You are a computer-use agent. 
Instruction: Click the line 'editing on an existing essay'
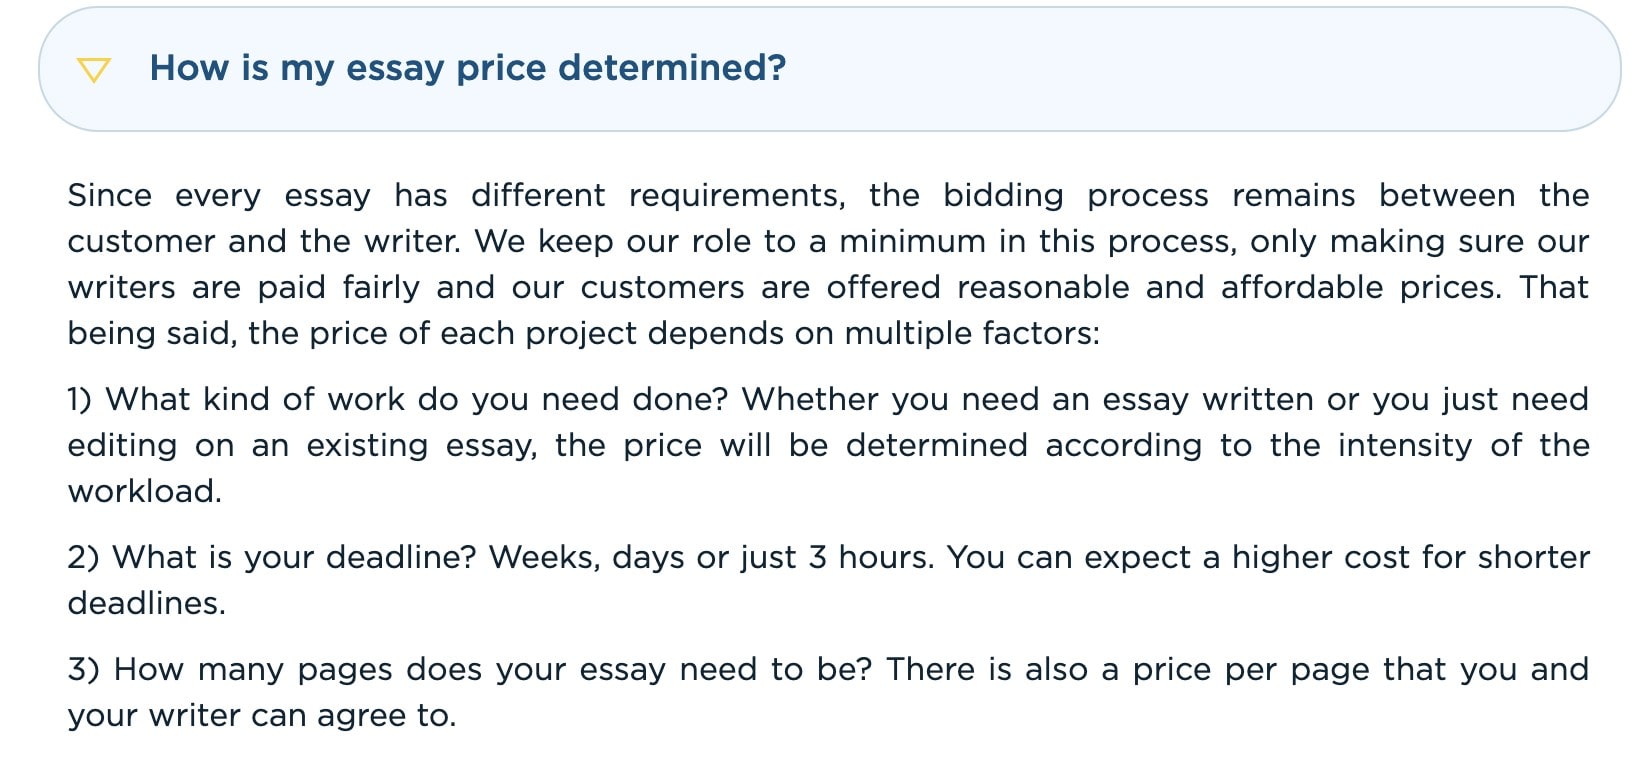[828, 445]
